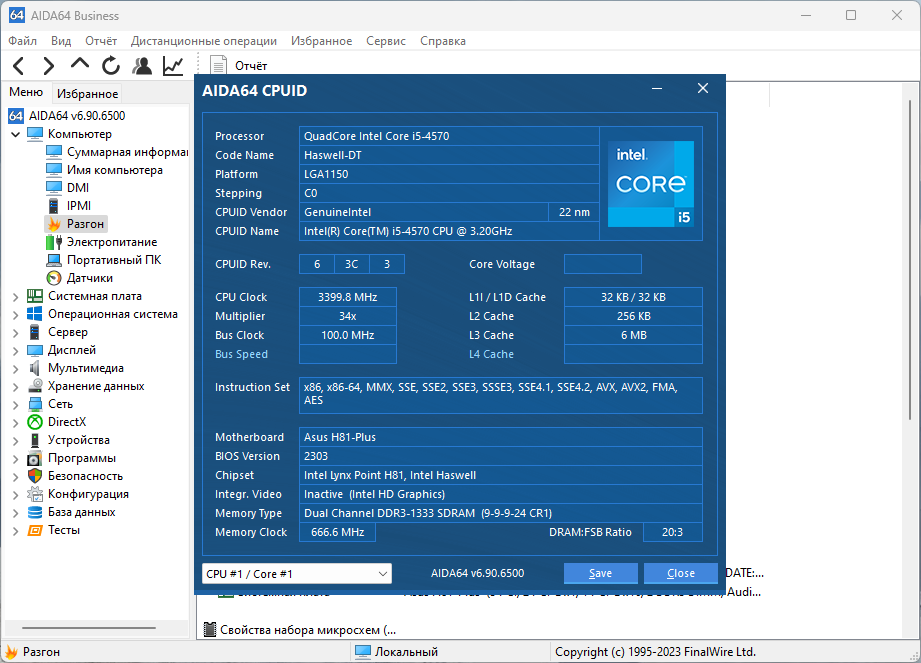
Task: Maximize the AIDA64 Business main window
Action: [851, 15]
